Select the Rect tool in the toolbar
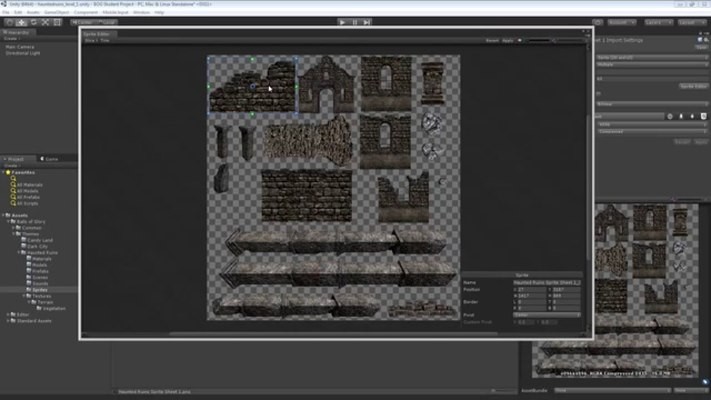The width and height of the screenshot is (711, 400). click(57, 22)
